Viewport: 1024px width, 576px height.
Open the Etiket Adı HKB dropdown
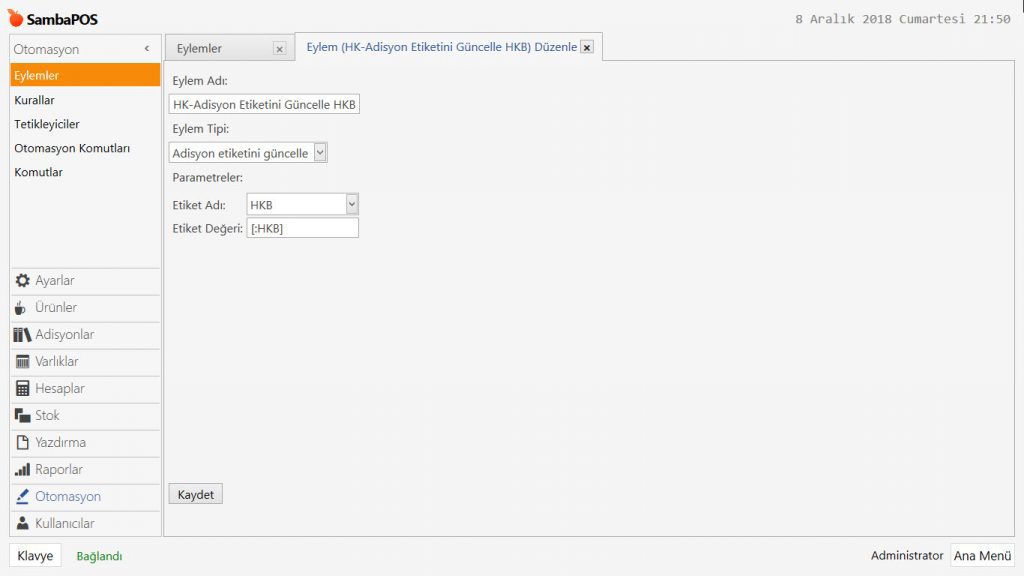(x=352, y=205)
